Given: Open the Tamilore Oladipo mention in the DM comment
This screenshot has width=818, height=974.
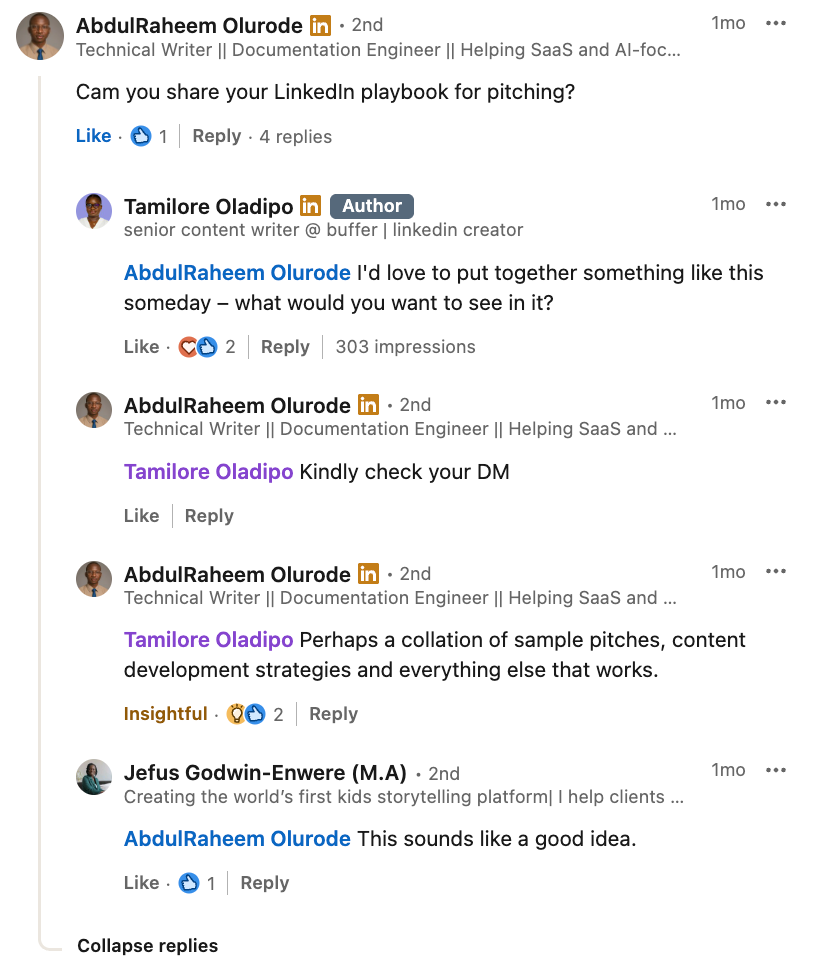Looking at the screenshot, I should pyautogui.click(x=208, y=471).
